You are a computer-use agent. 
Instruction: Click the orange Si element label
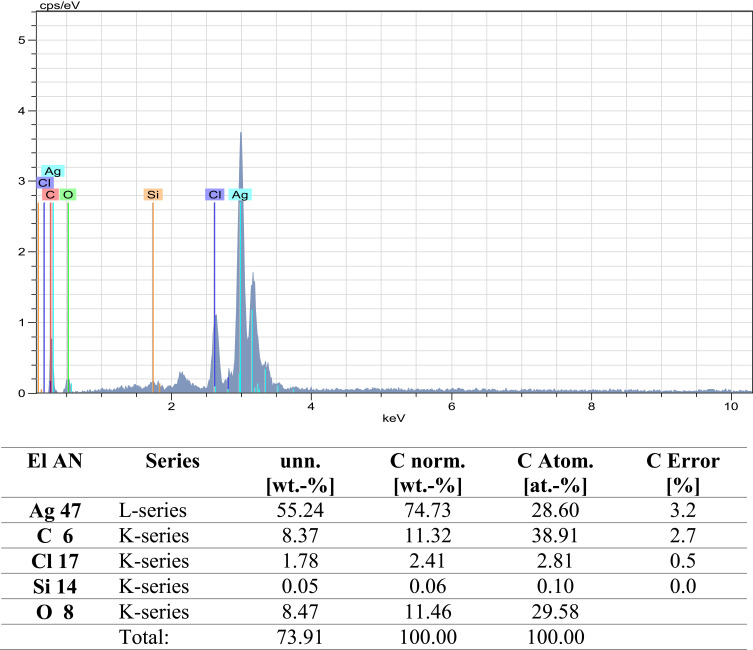pyautogui.click(x=153, y=194)
